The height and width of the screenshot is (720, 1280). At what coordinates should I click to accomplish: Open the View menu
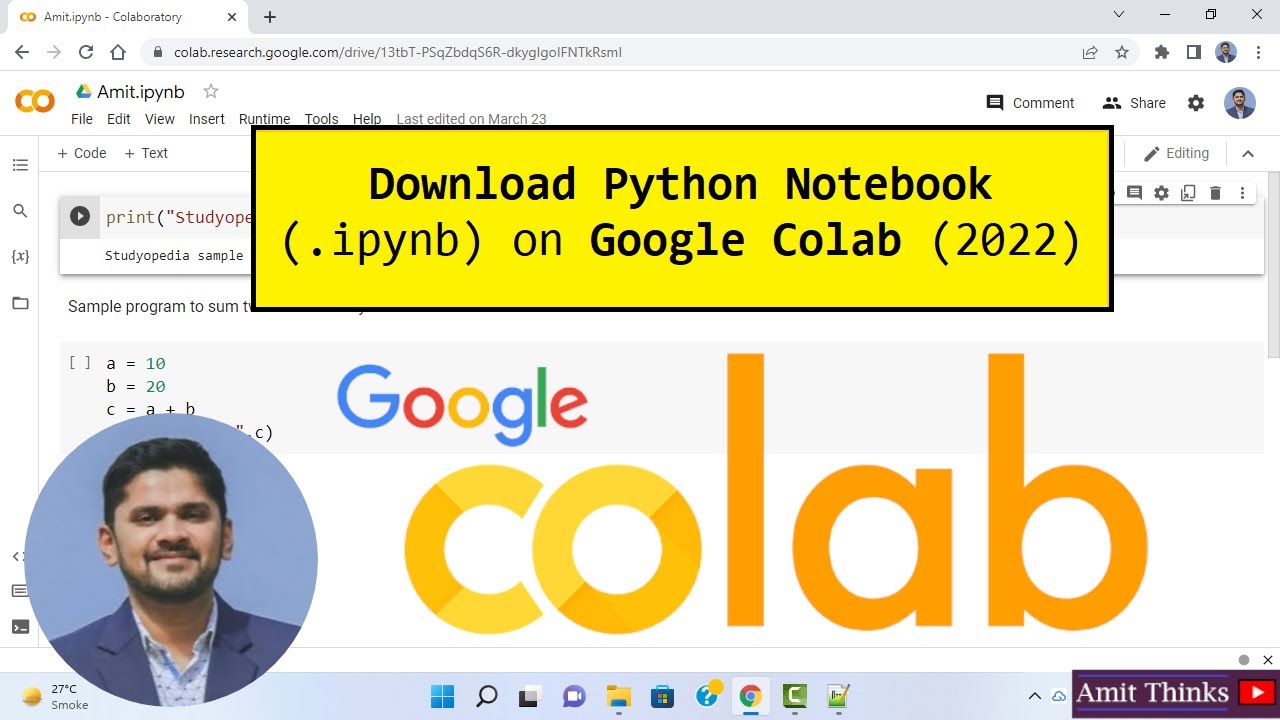(x=160, y=119)
